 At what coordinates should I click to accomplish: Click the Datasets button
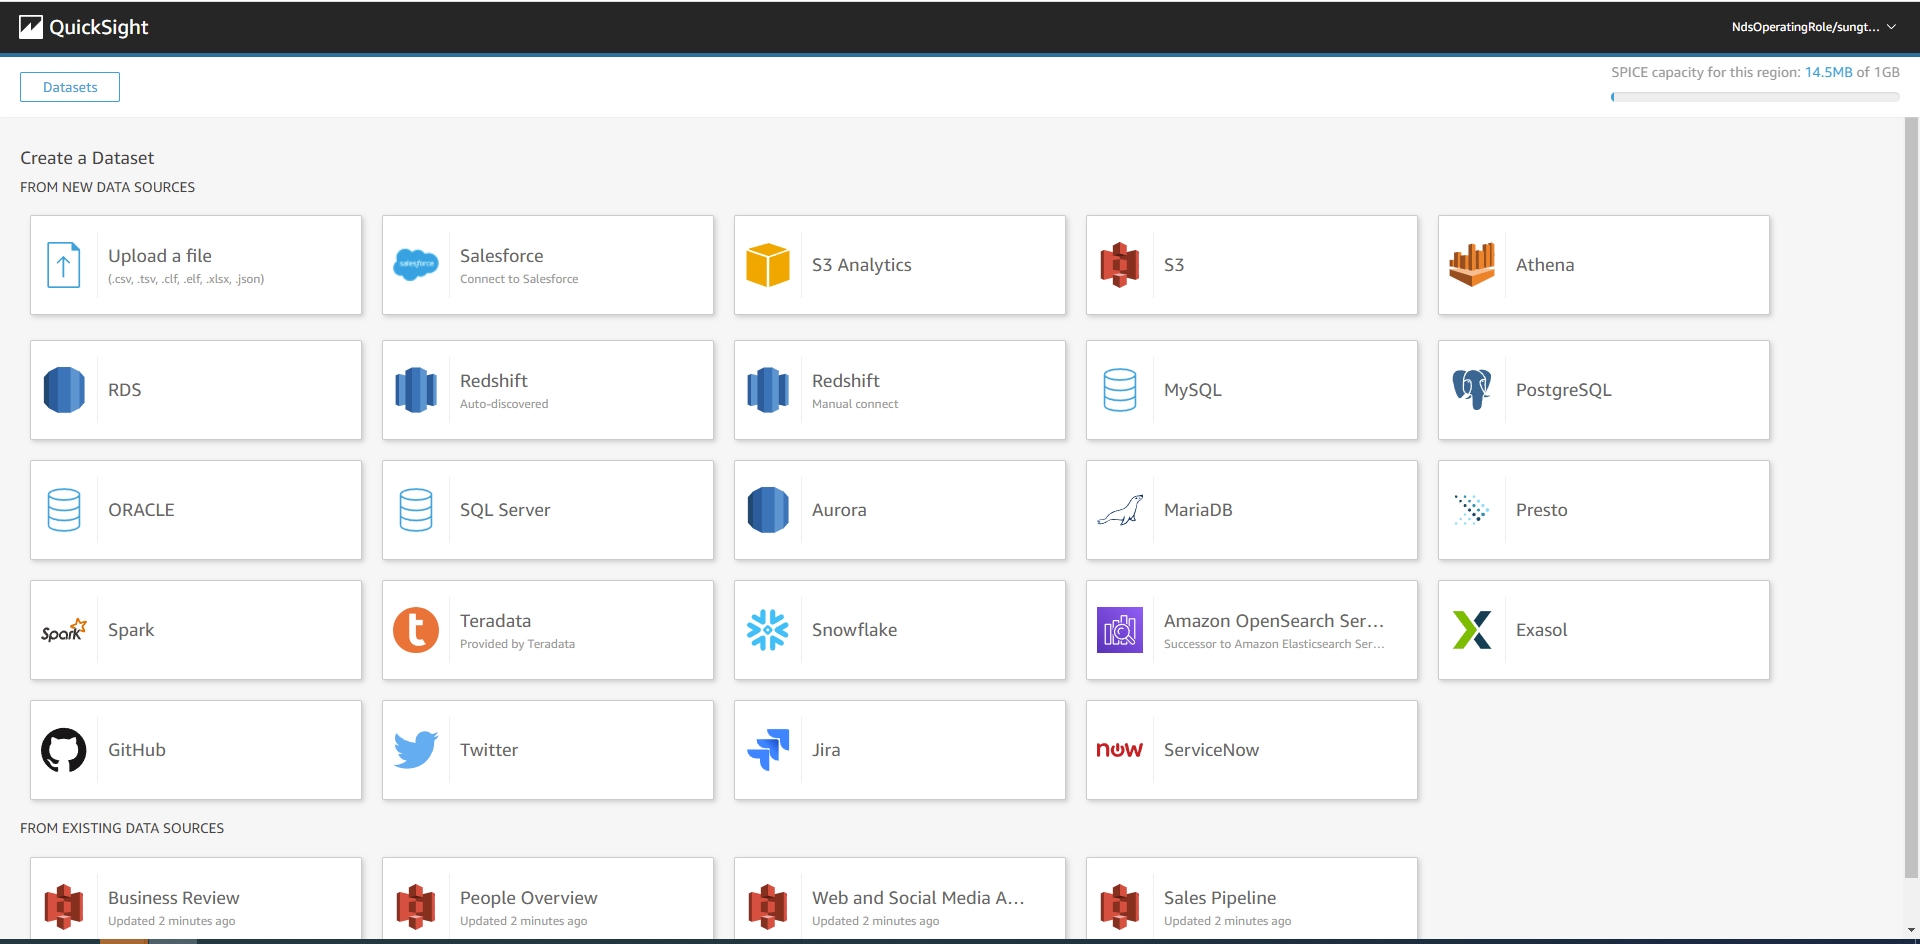pos(70,87)
